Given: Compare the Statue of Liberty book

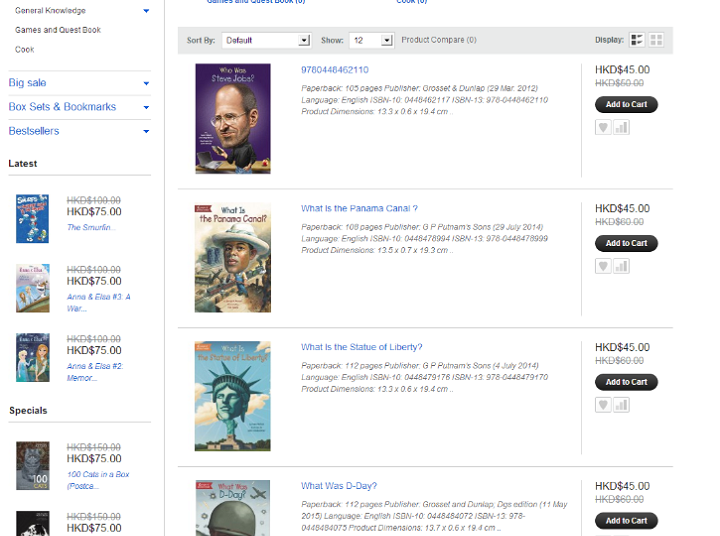Looking at the screenshot, I should (621, 405).
